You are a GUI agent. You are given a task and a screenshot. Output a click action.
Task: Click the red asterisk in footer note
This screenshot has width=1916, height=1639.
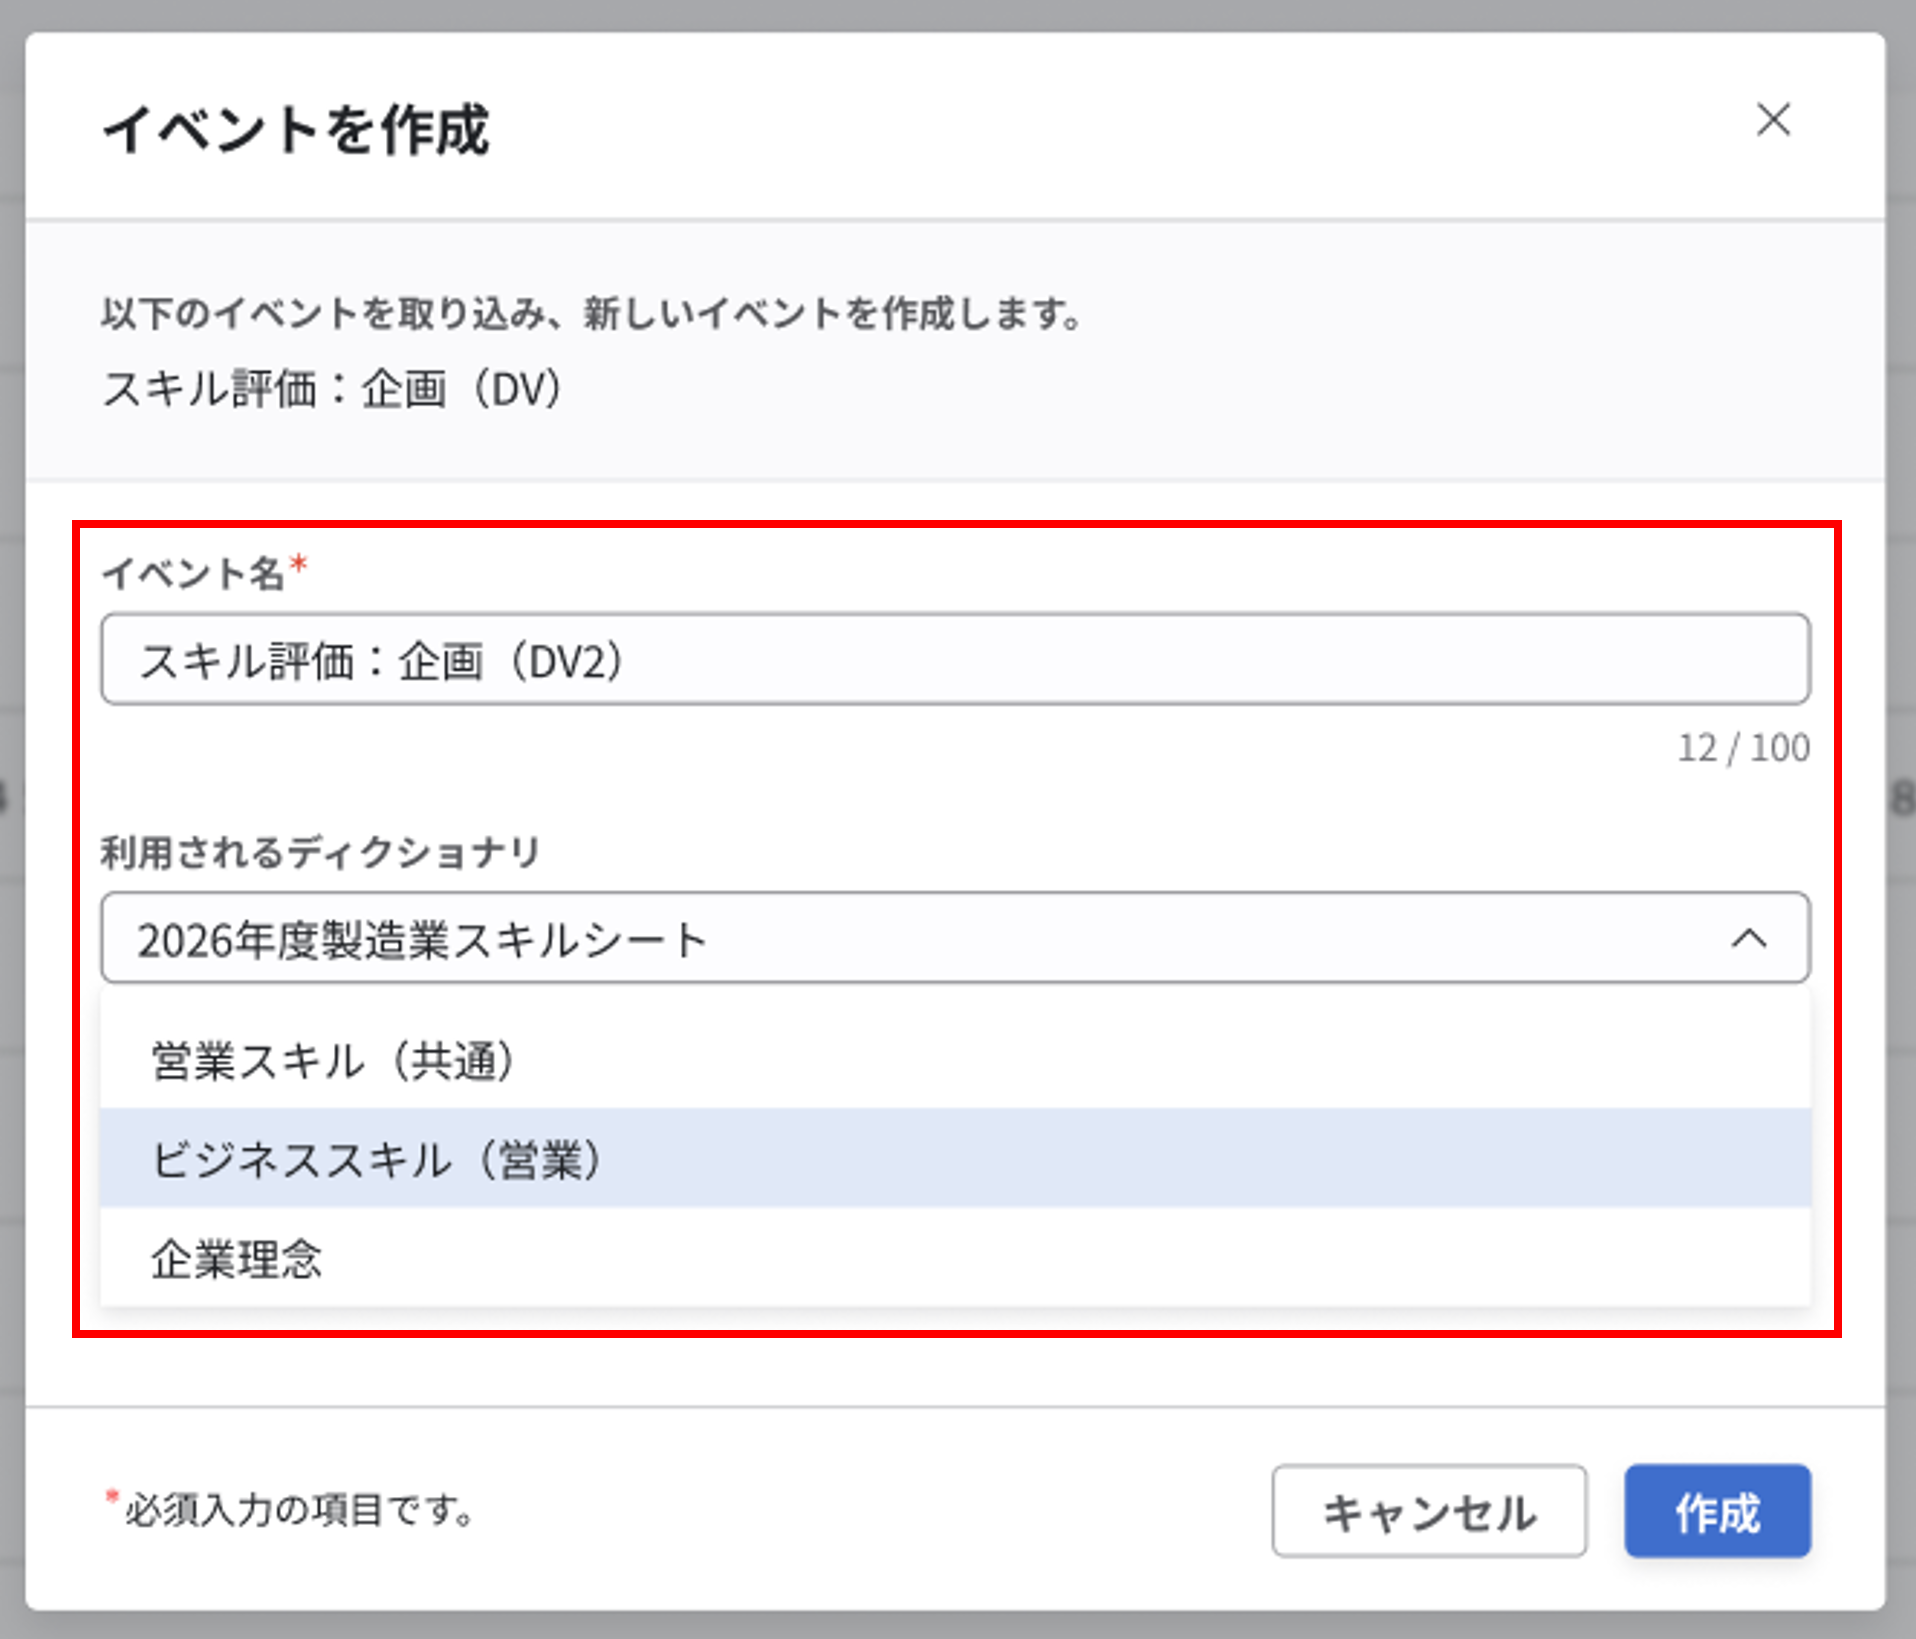tap(112, 1498)
